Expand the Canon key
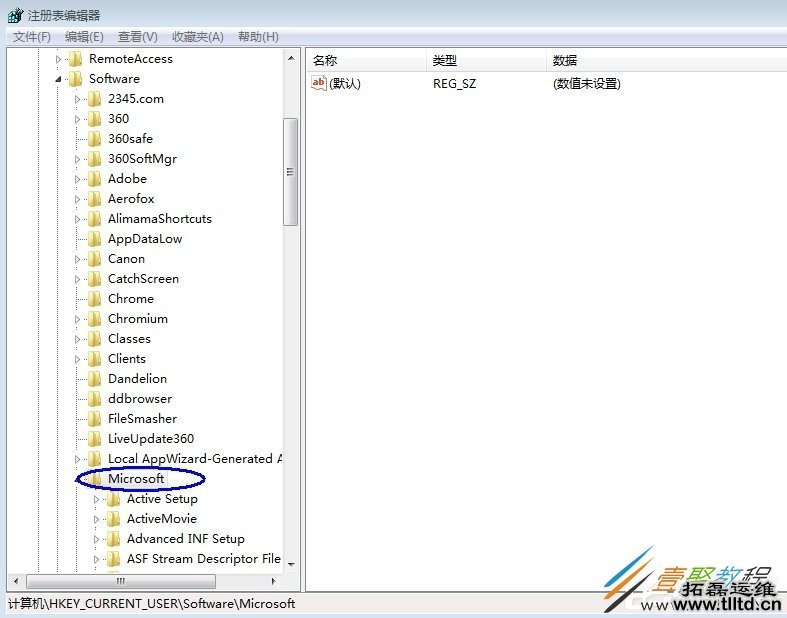Viewport: 787px width, 618px height. [77, 260]
